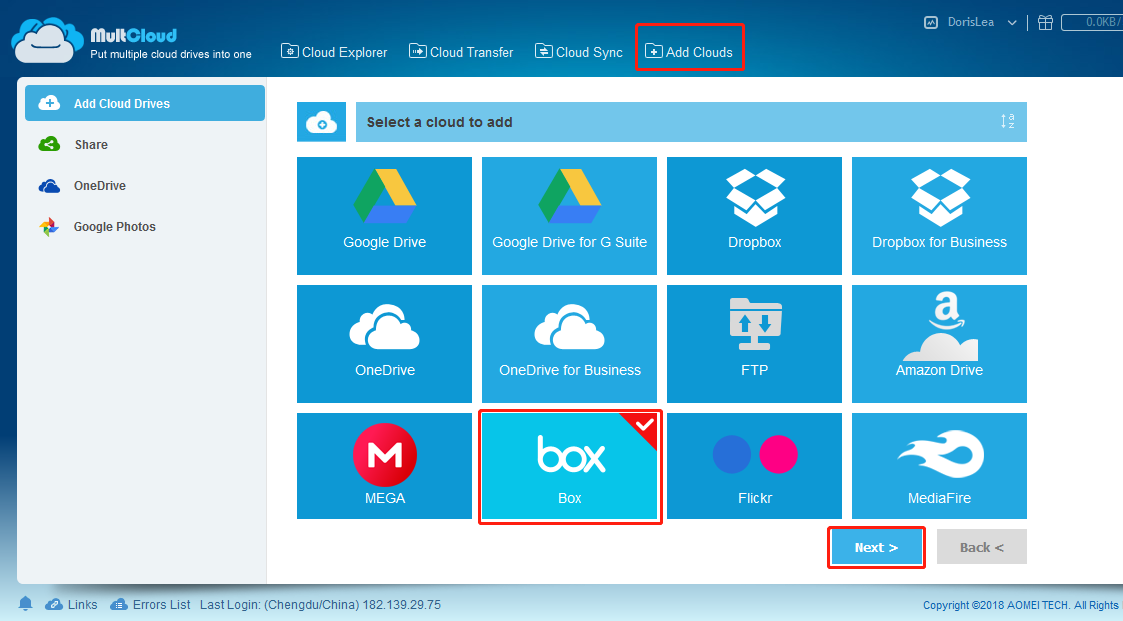Click the Back < button

click(981, 547)
